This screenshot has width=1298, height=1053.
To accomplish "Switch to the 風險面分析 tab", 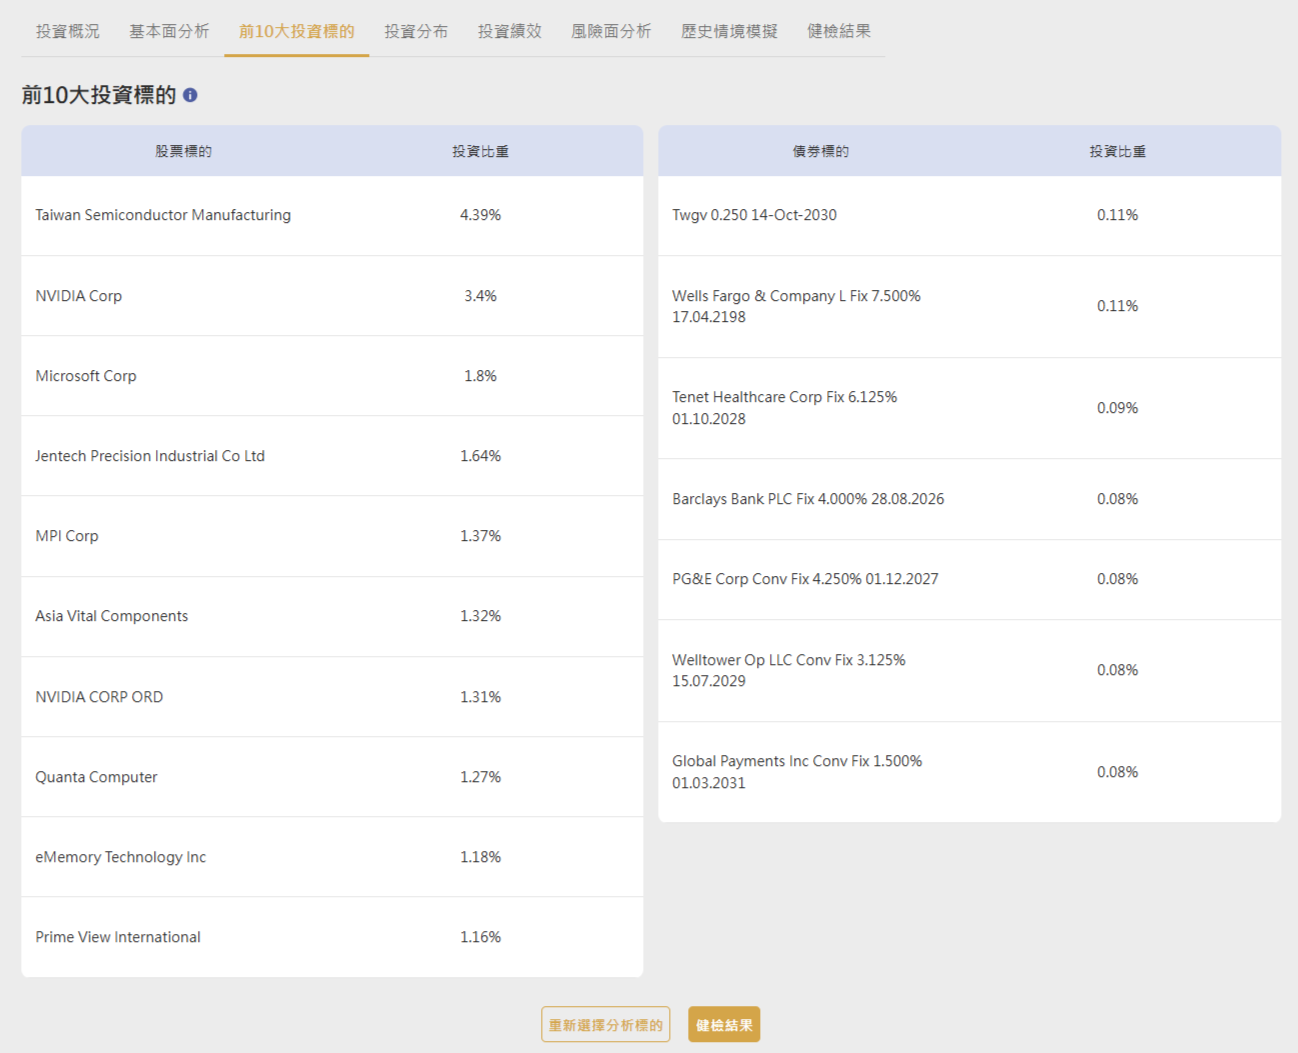I will [x=611, y=31].
